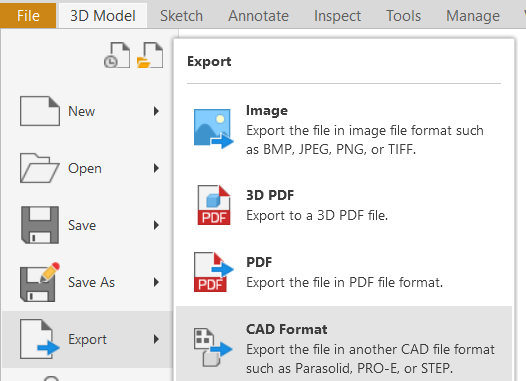Click 'as BMP, JPEG, PNG, or TIFF' text
526x381 pixels.
pyautogui.click(x=331, y=149)
